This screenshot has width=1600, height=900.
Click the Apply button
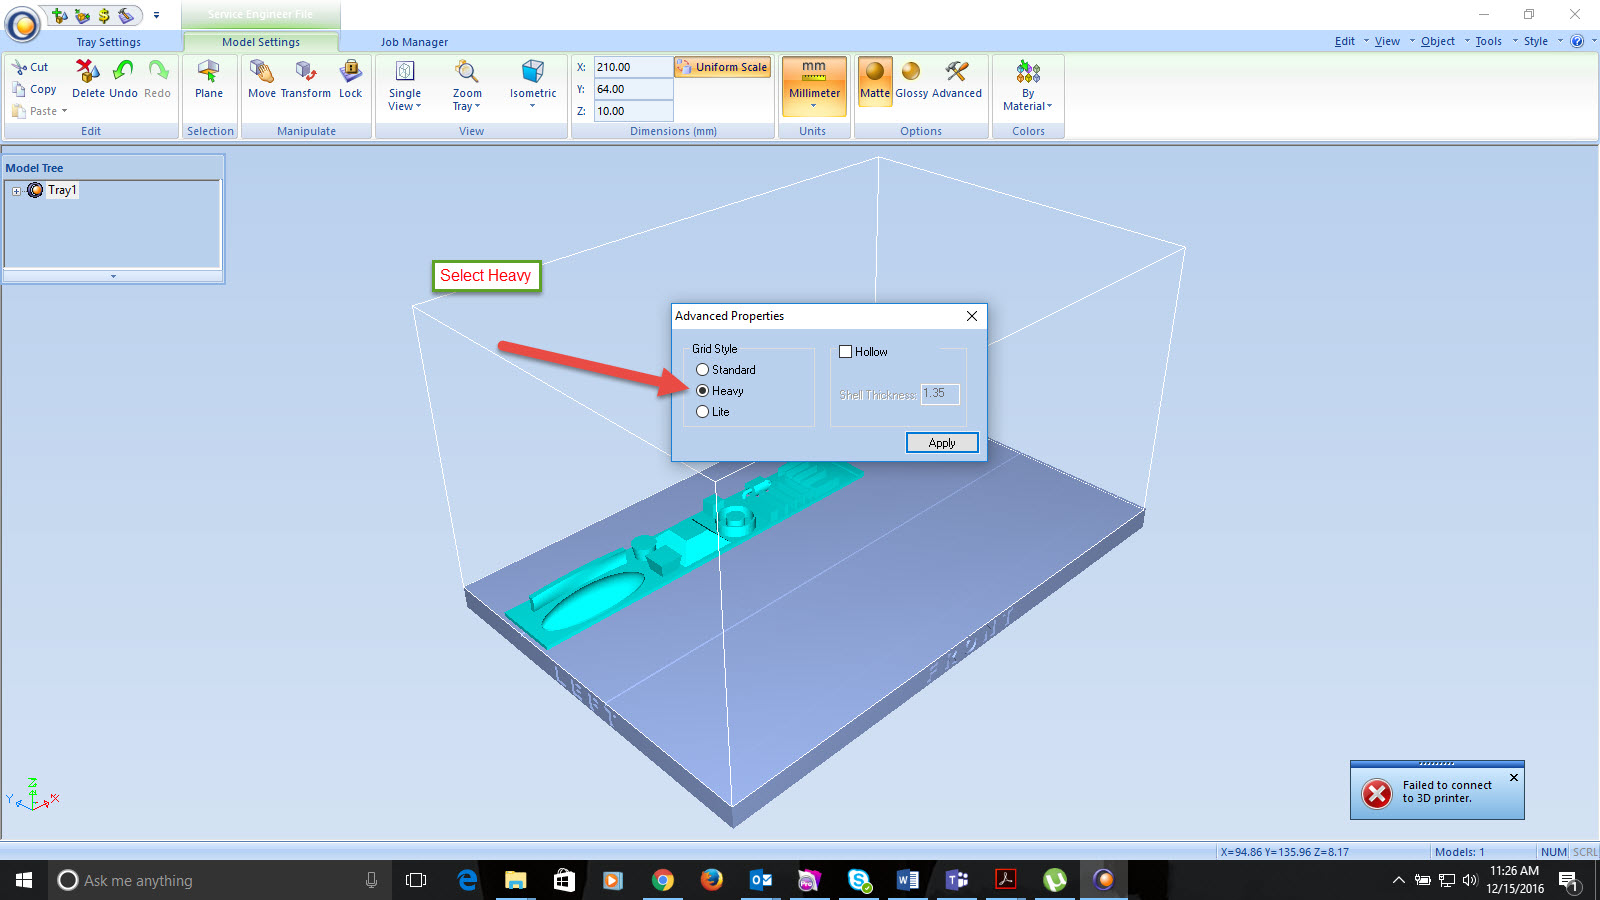[941, 443]
